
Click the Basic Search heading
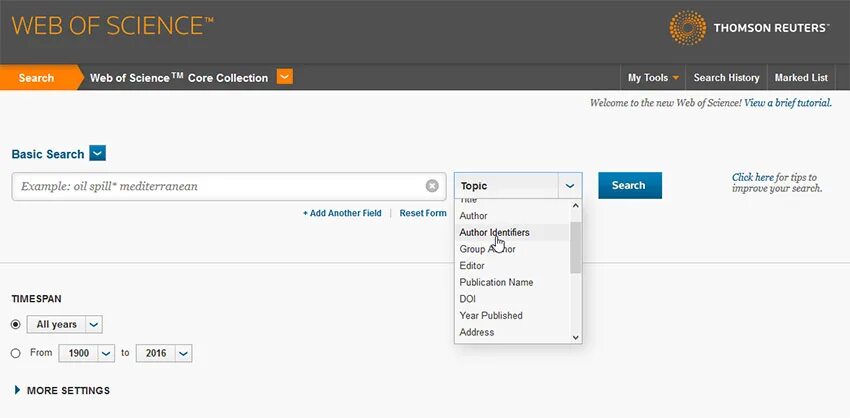48,154
